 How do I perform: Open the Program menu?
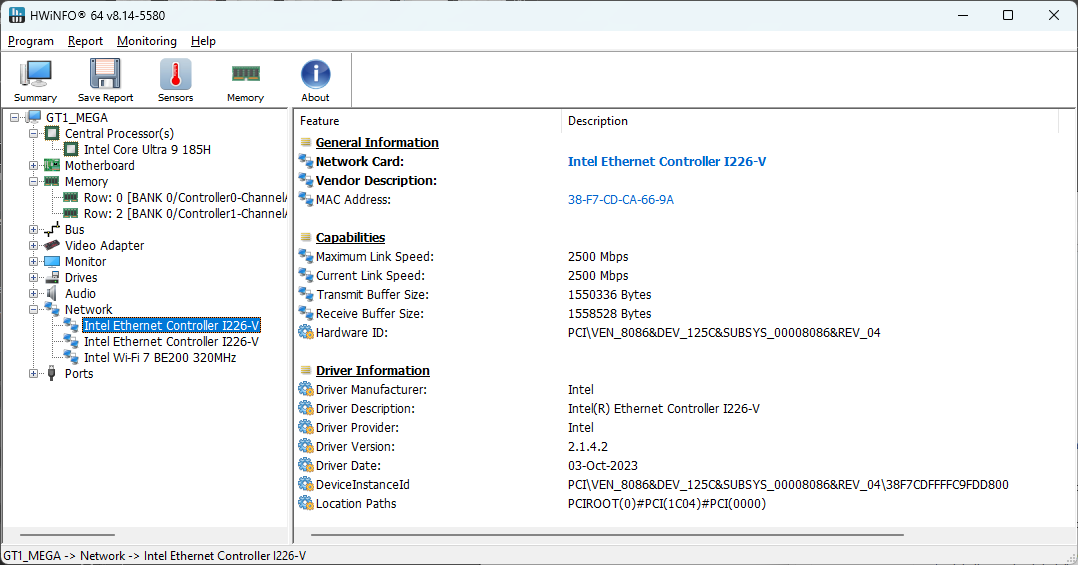tap(31, 41)
